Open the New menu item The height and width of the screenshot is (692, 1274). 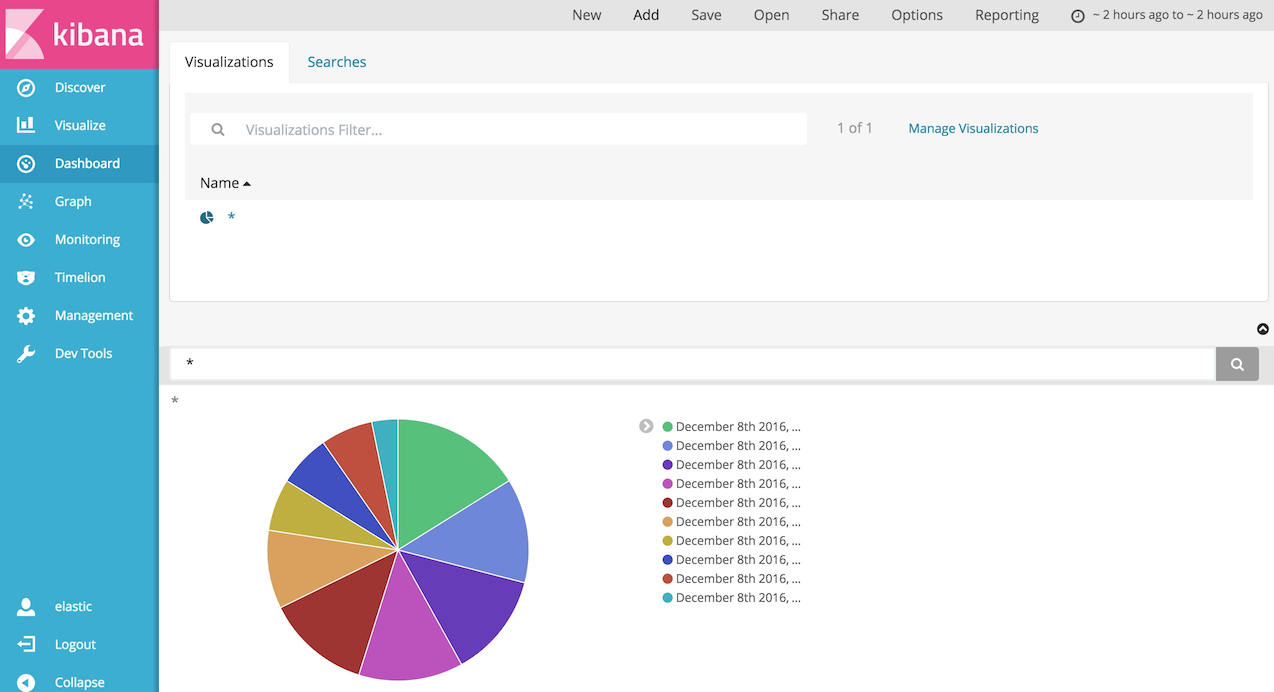(587, 15)
